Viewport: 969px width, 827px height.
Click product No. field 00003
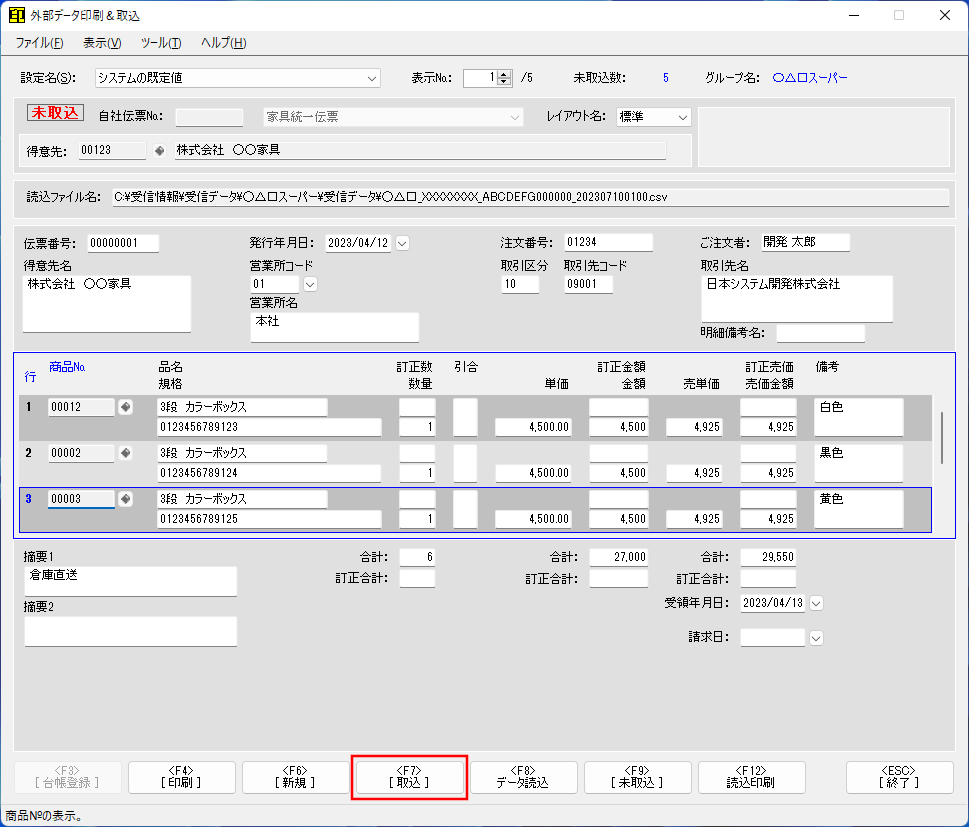pos(81,499)
